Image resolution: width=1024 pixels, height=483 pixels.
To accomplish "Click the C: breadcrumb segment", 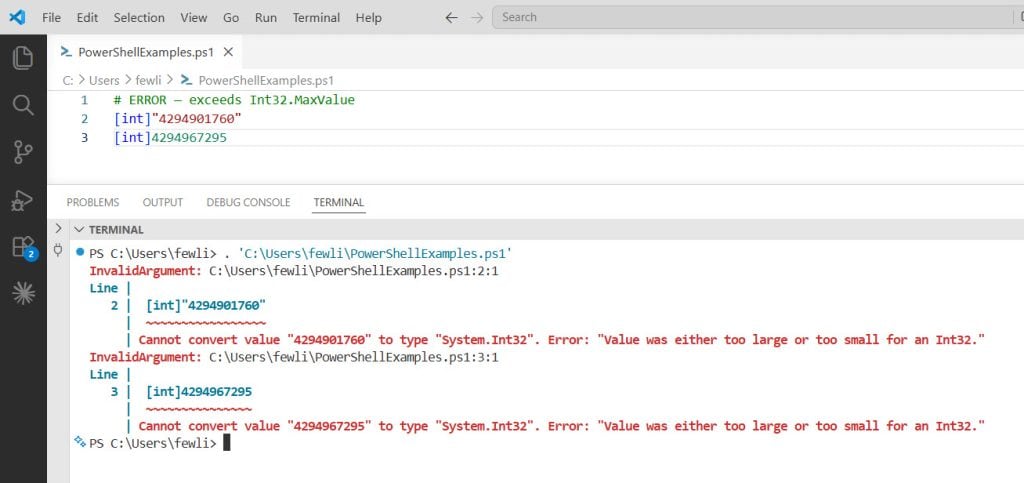I will click(68, 80).
